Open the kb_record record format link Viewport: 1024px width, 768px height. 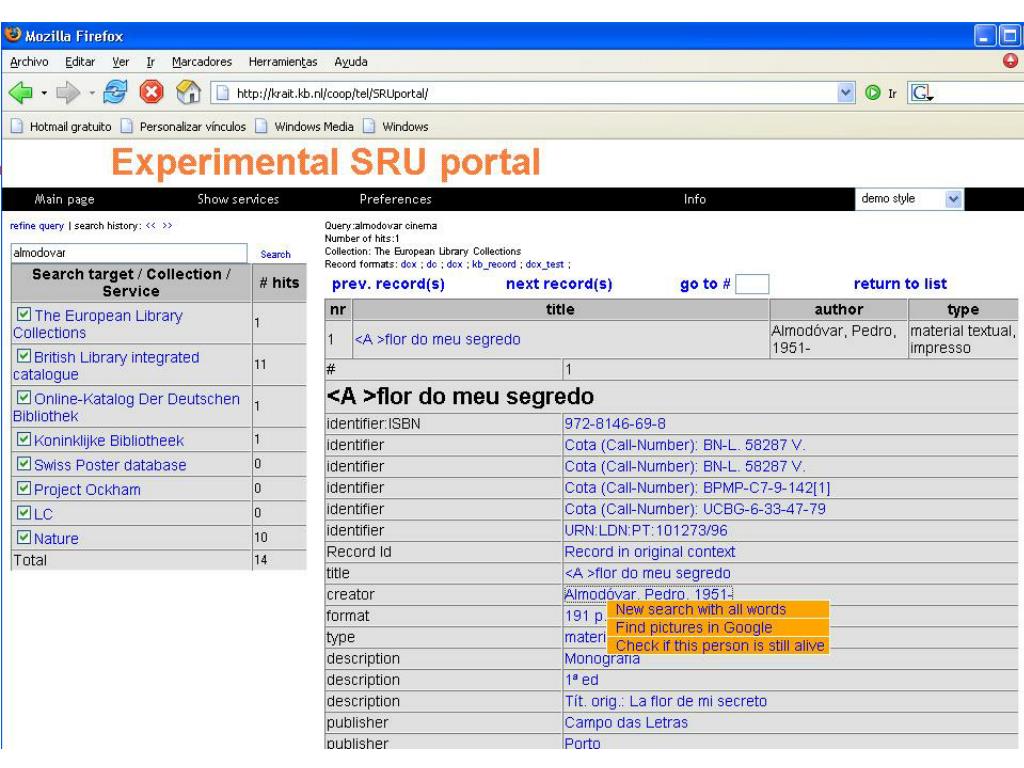pos(494,264)
